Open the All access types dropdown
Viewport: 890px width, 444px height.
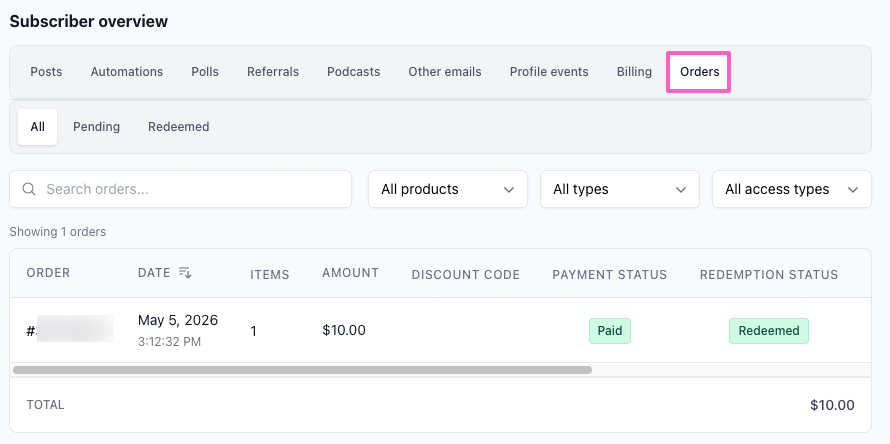pos(792,189)
